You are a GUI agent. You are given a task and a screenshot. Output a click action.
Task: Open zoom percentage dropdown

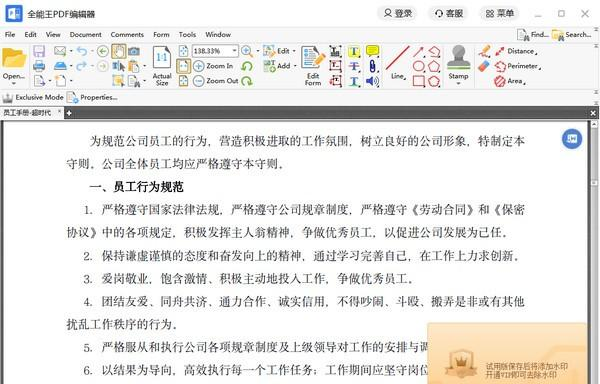tap(234, 51)
